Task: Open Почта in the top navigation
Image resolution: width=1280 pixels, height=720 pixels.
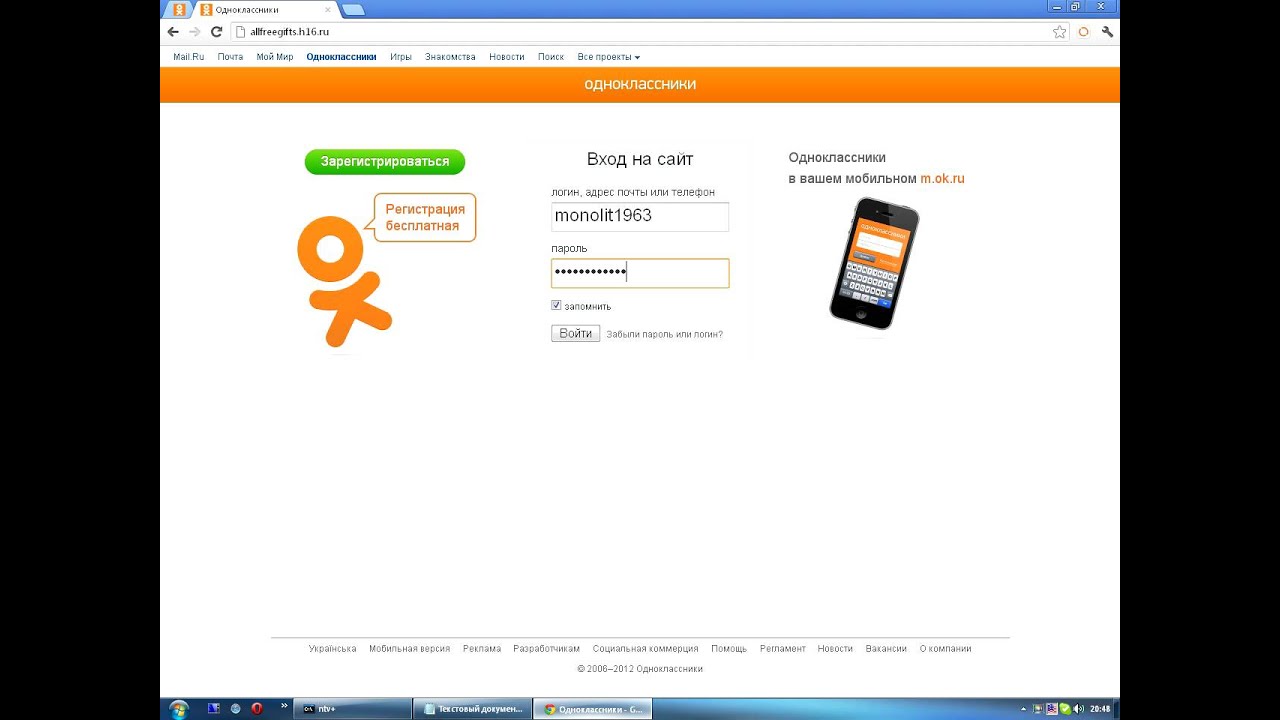Action: 230,57
